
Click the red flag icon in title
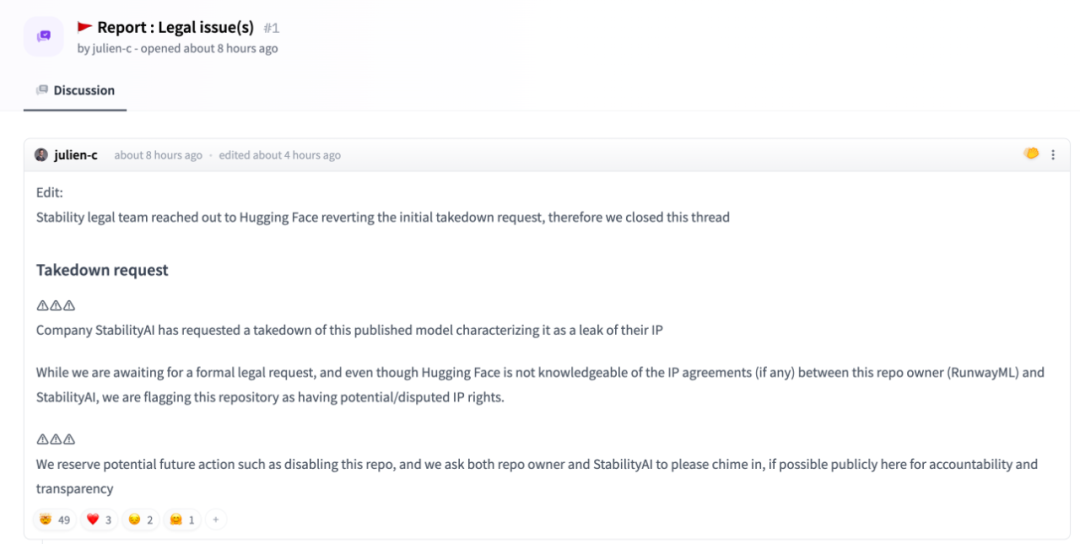click(85, 27)
